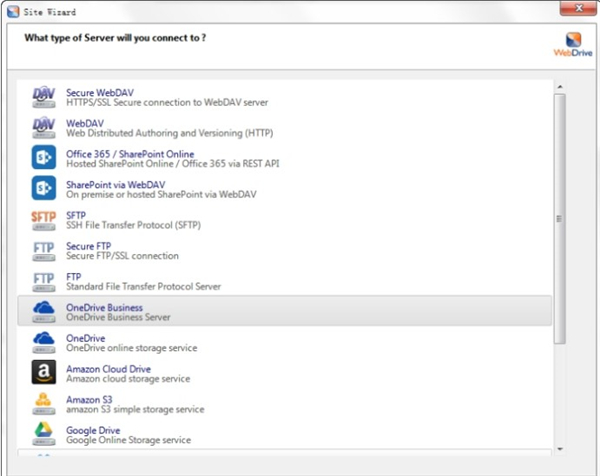Click 'SSH File Transfer Protocol (SFTP)' description
This screenshot has width=600, height=476.
[134, 225]
